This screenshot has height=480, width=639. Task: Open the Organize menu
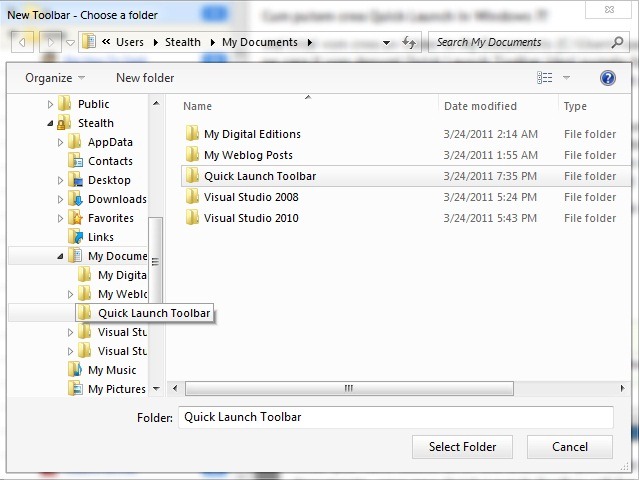pyautogui.click(x=55, y=77)
